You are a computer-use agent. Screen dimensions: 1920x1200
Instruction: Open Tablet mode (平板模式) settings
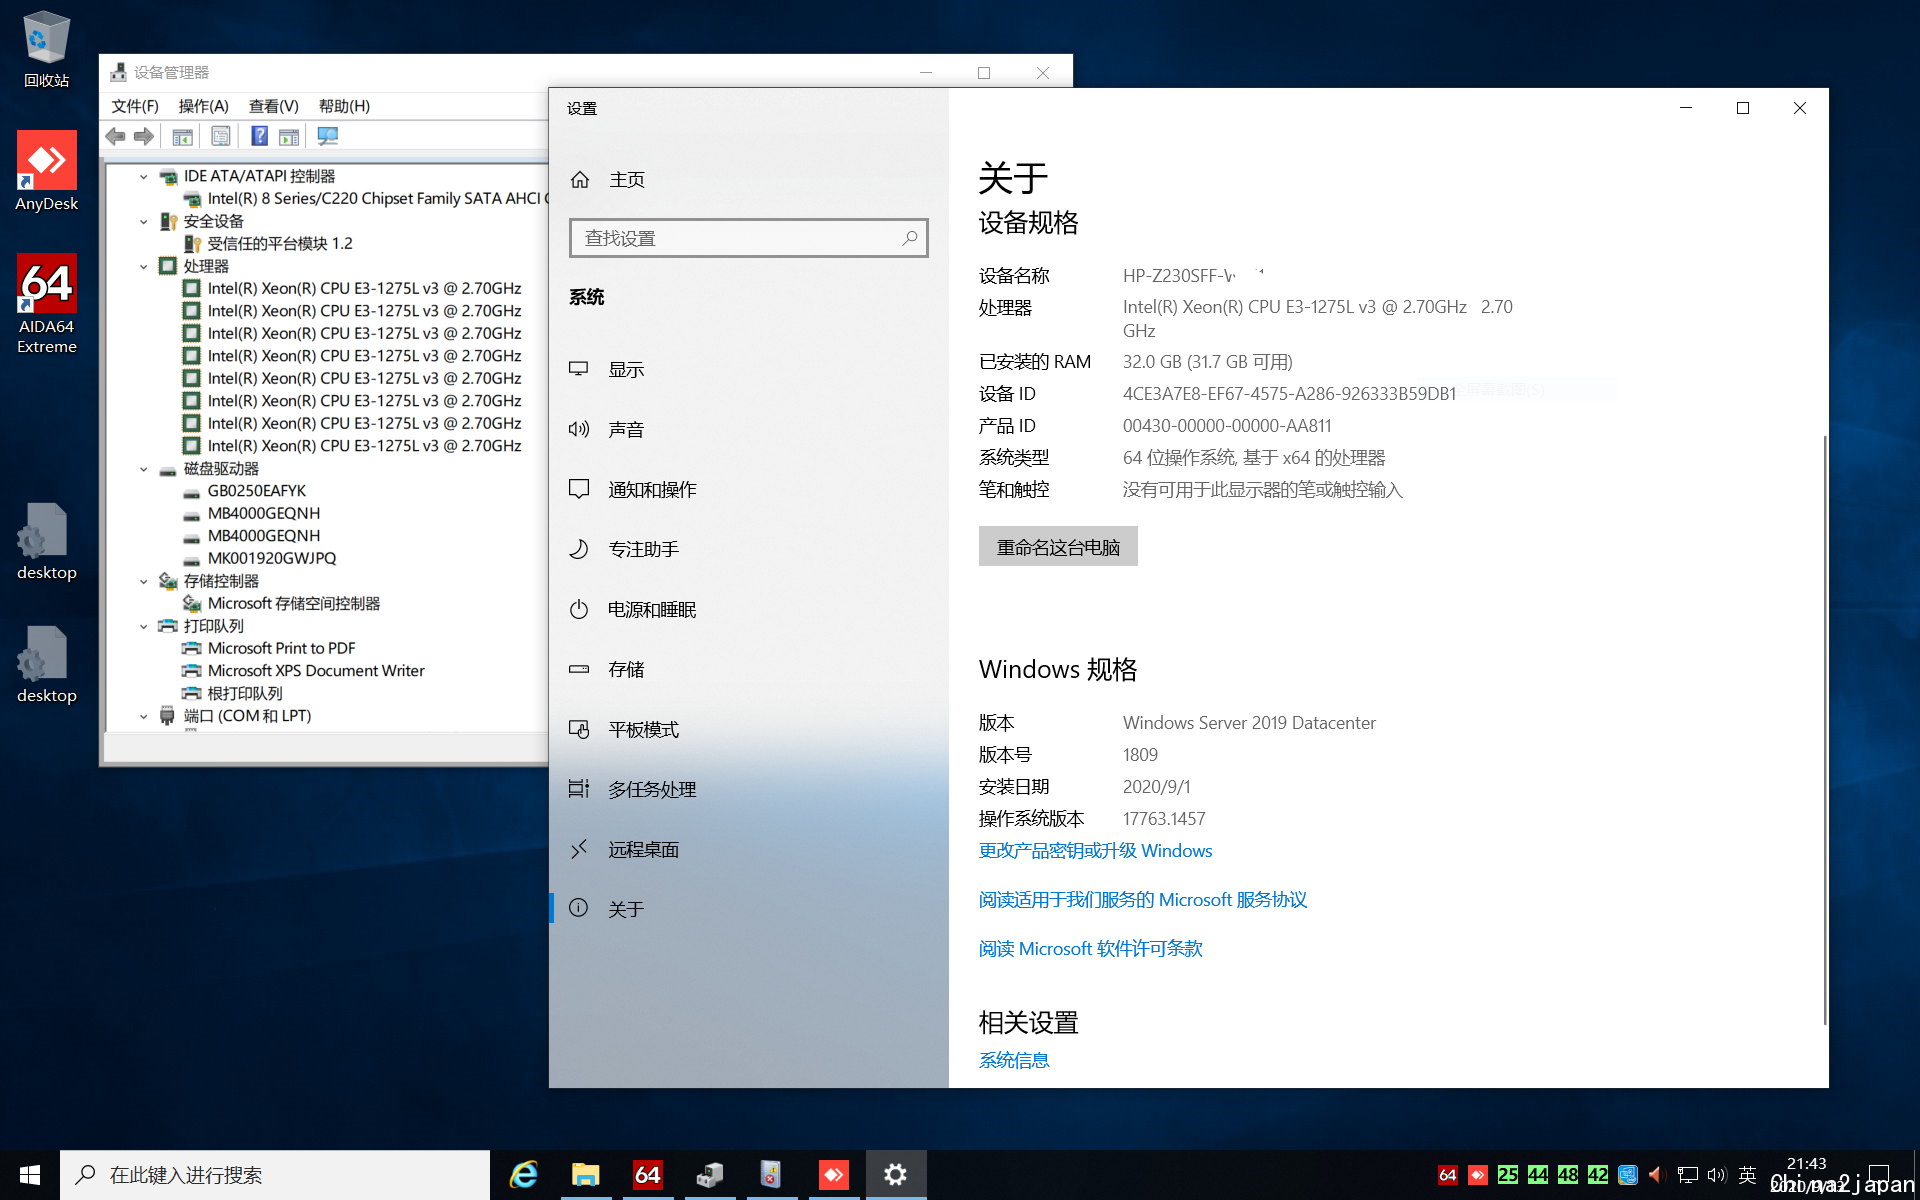(748, 730)
